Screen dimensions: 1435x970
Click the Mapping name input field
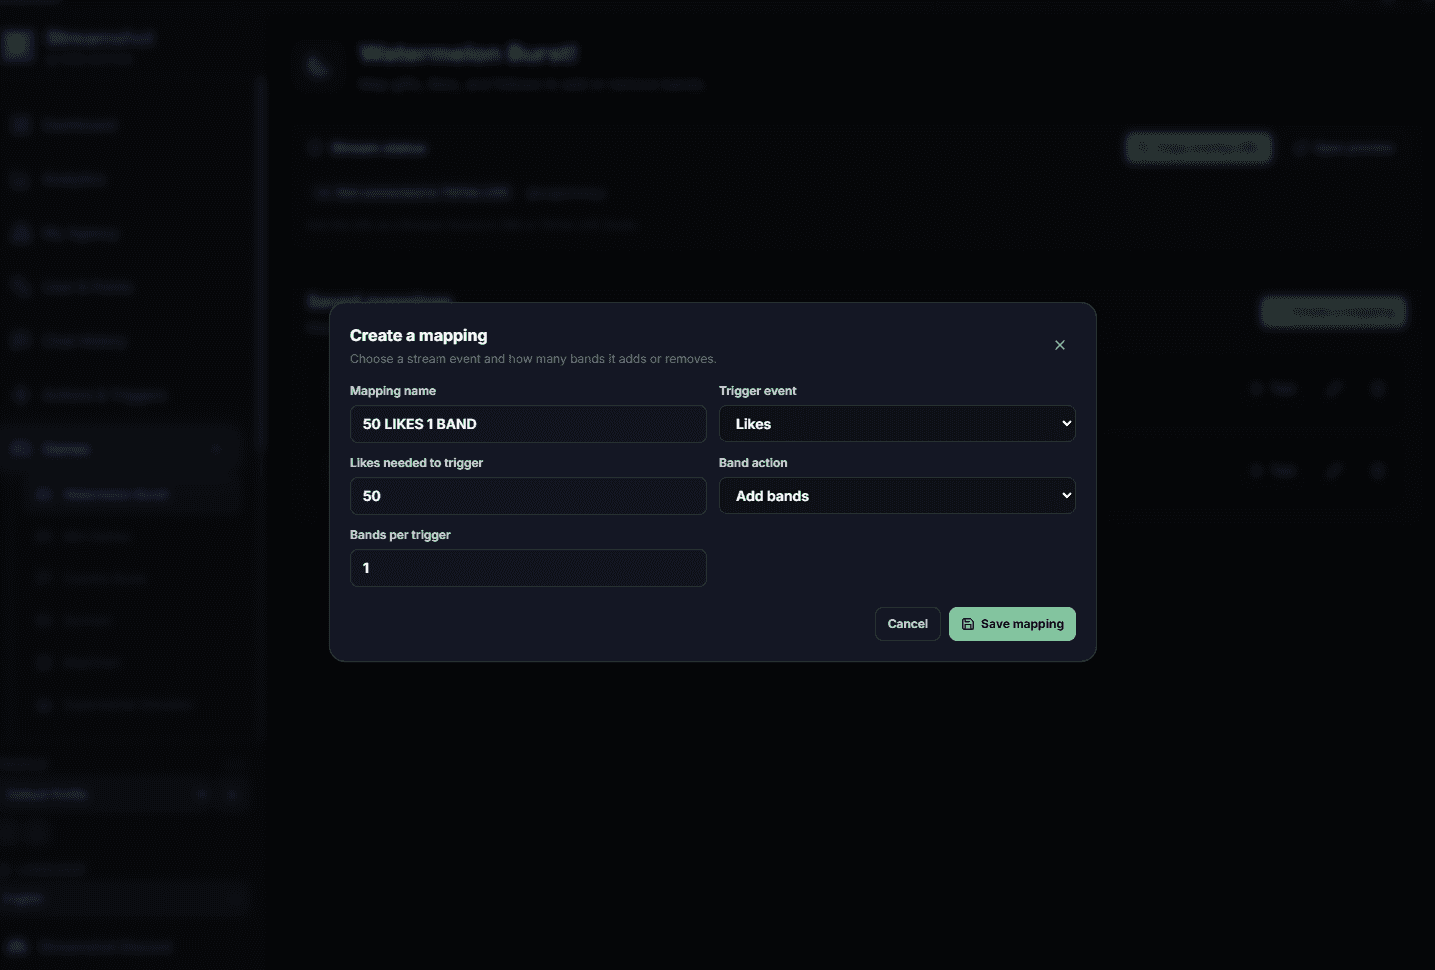click(x=528, y=424)
